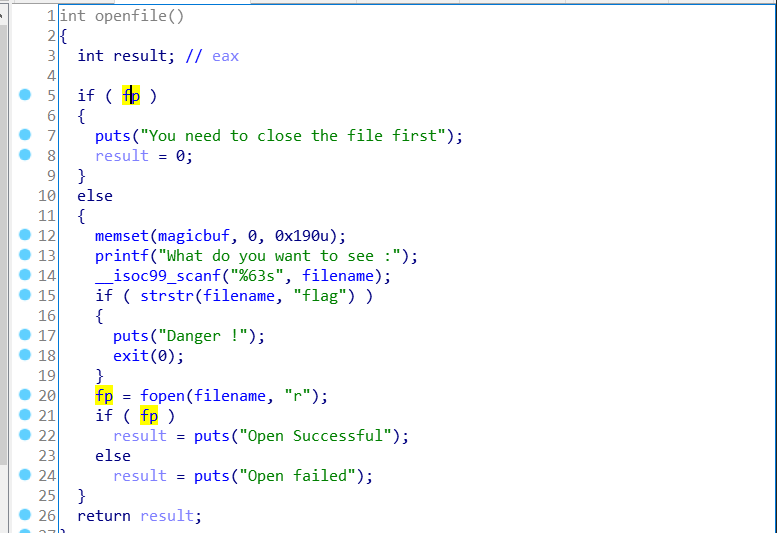This screenshot has height=533, width=777.
Task: Toggle breakpoint dot on line 17
Action: (25, 335)
